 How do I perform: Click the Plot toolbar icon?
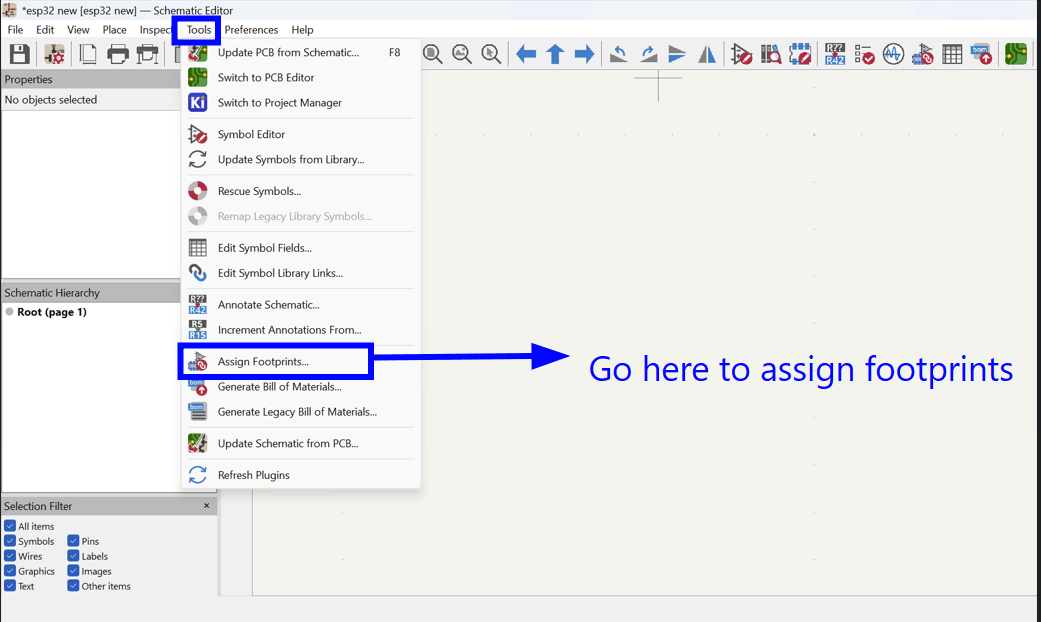click(x=147, y=54)
